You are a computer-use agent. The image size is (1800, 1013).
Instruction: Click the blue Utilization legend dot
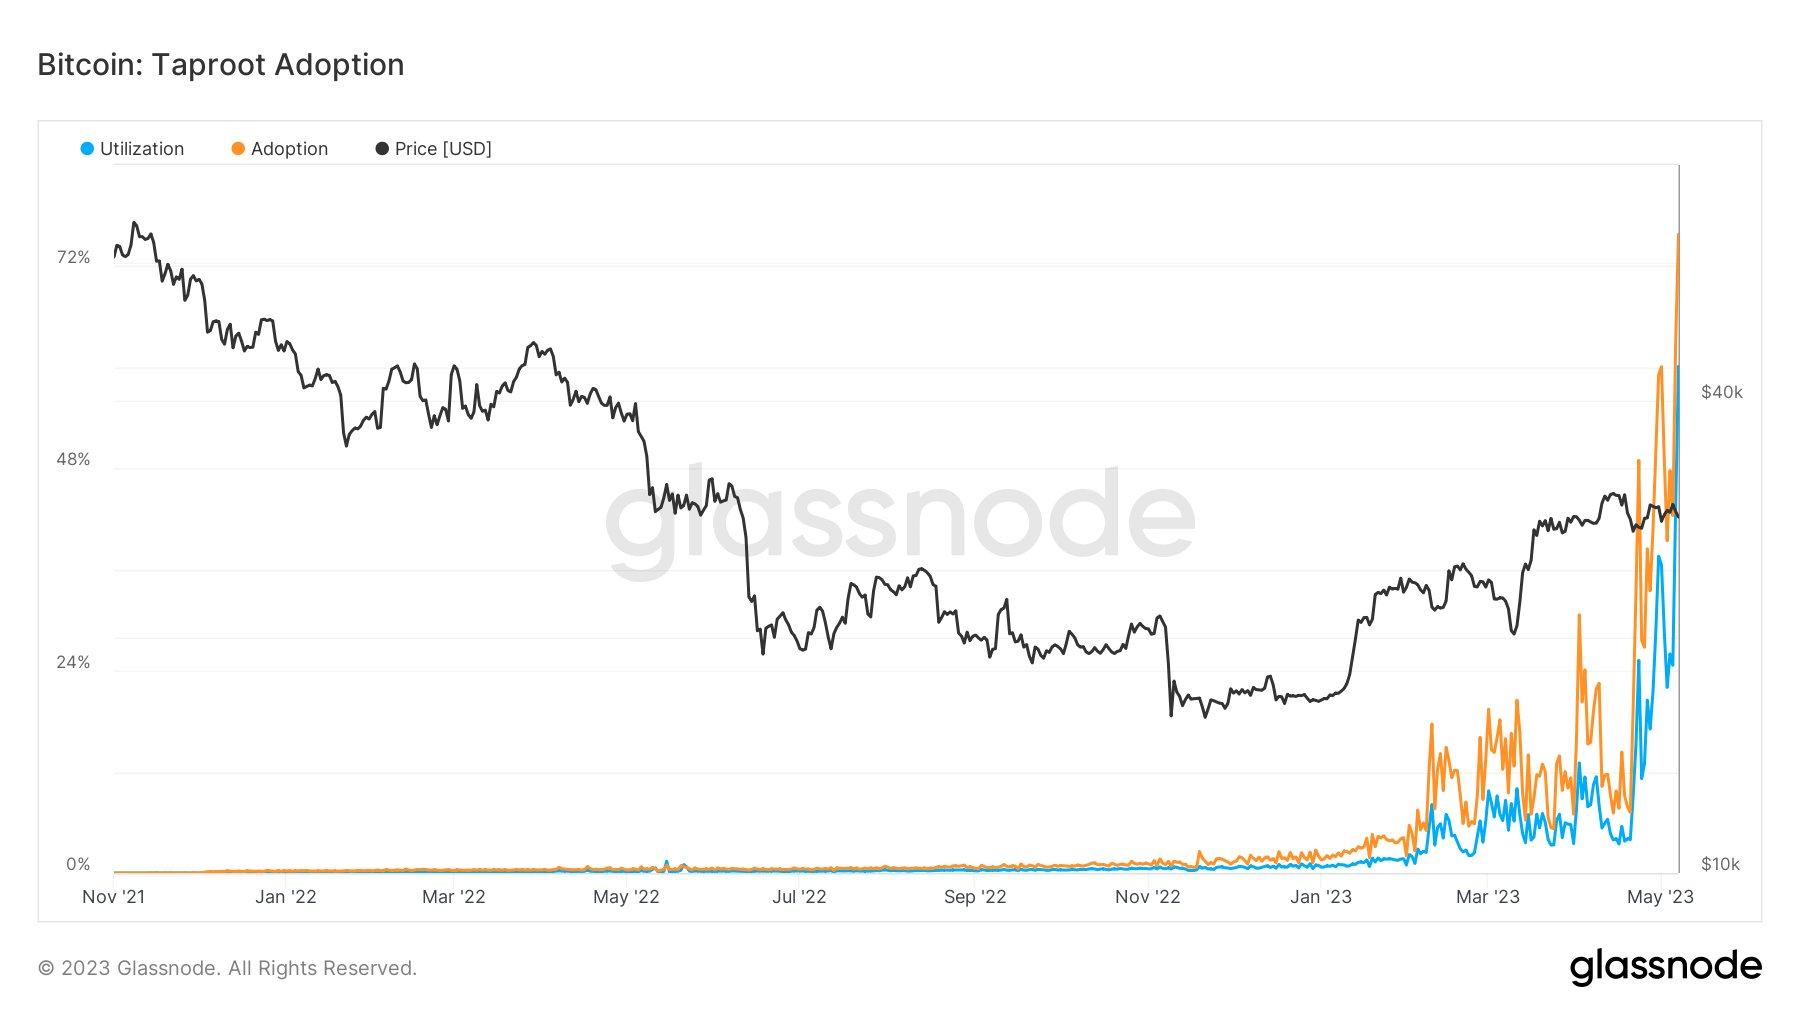coord(87,149)
